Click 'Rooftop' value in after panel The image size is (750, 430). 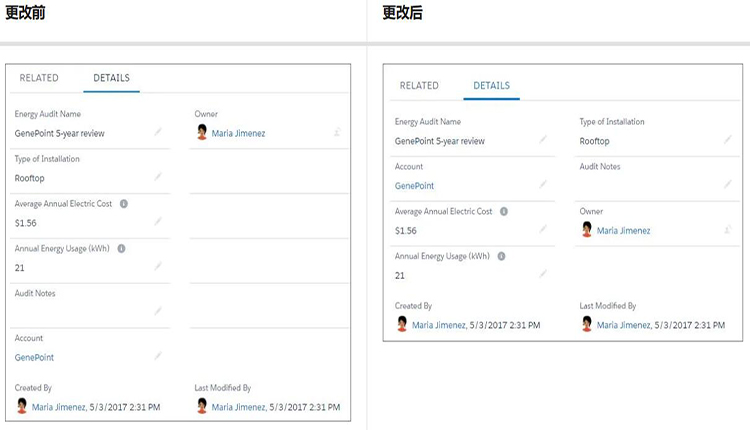tap(595, 141)
